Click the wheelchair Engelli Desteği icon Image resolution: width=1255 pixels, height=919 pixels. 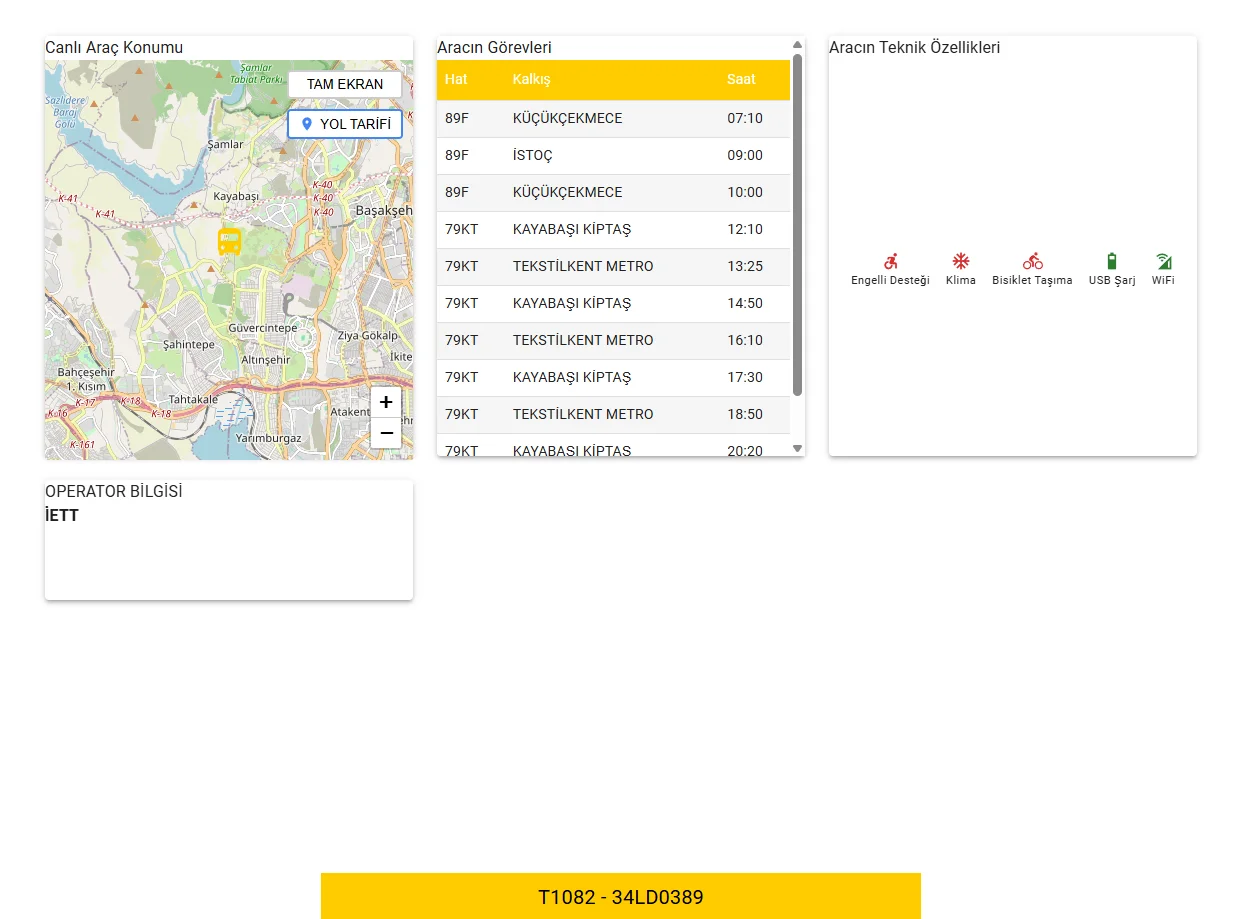pos(890,261)
